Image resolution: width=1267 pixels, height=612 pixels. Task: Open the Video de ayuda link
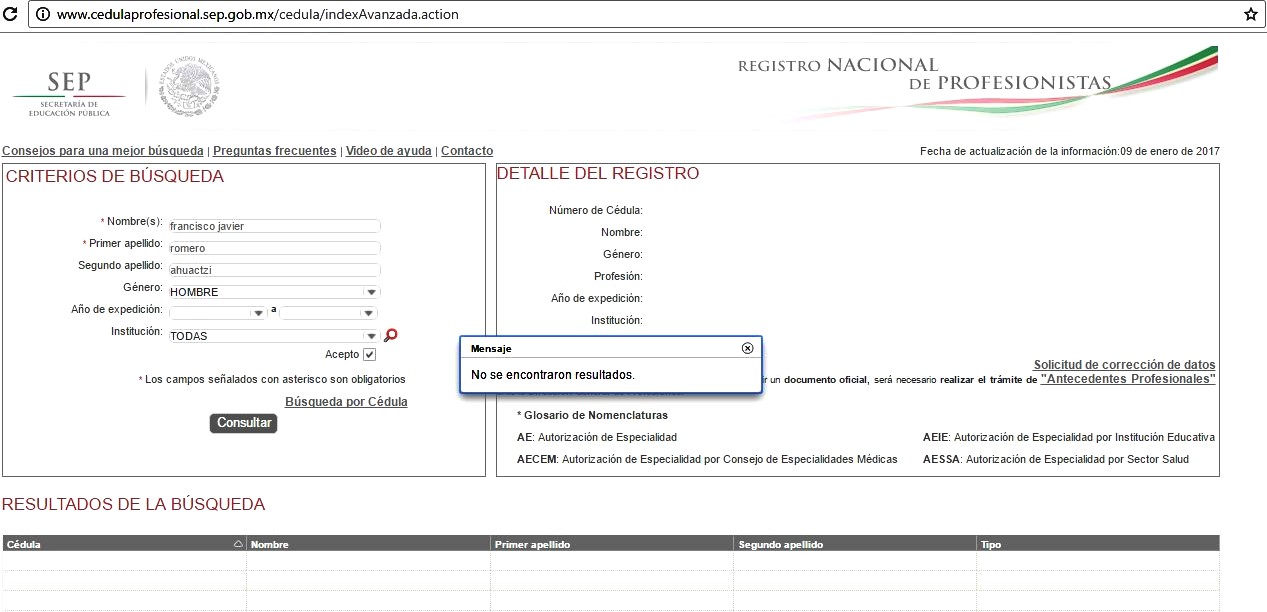click(x=388, y=151)
